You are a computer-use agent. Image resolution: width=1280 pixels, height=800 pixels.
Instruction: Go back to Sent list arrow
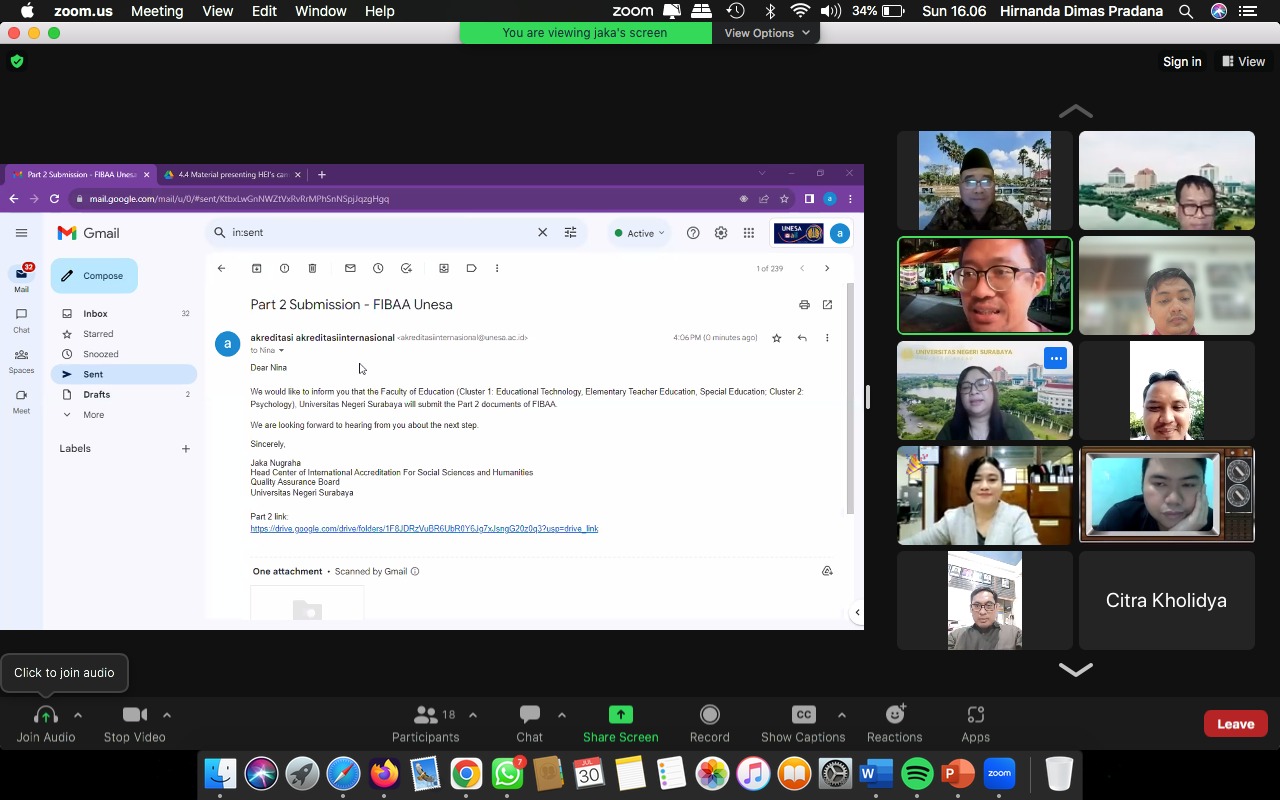[x=222, y=268]
